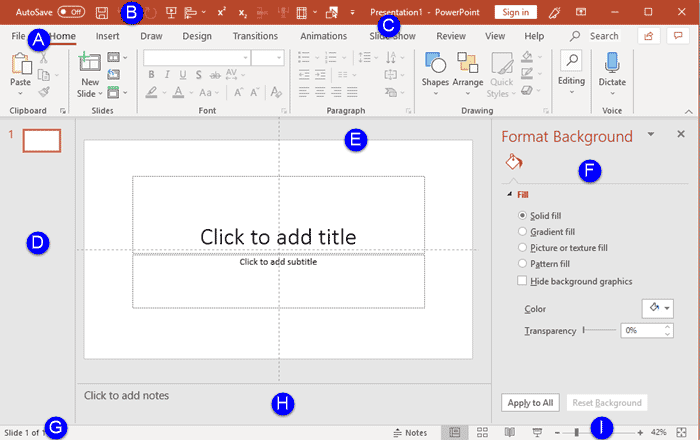Screen dimensions: 700x440
Task: Open Customize Quick Access Toolbar dropdown
Action: [352, 12]
